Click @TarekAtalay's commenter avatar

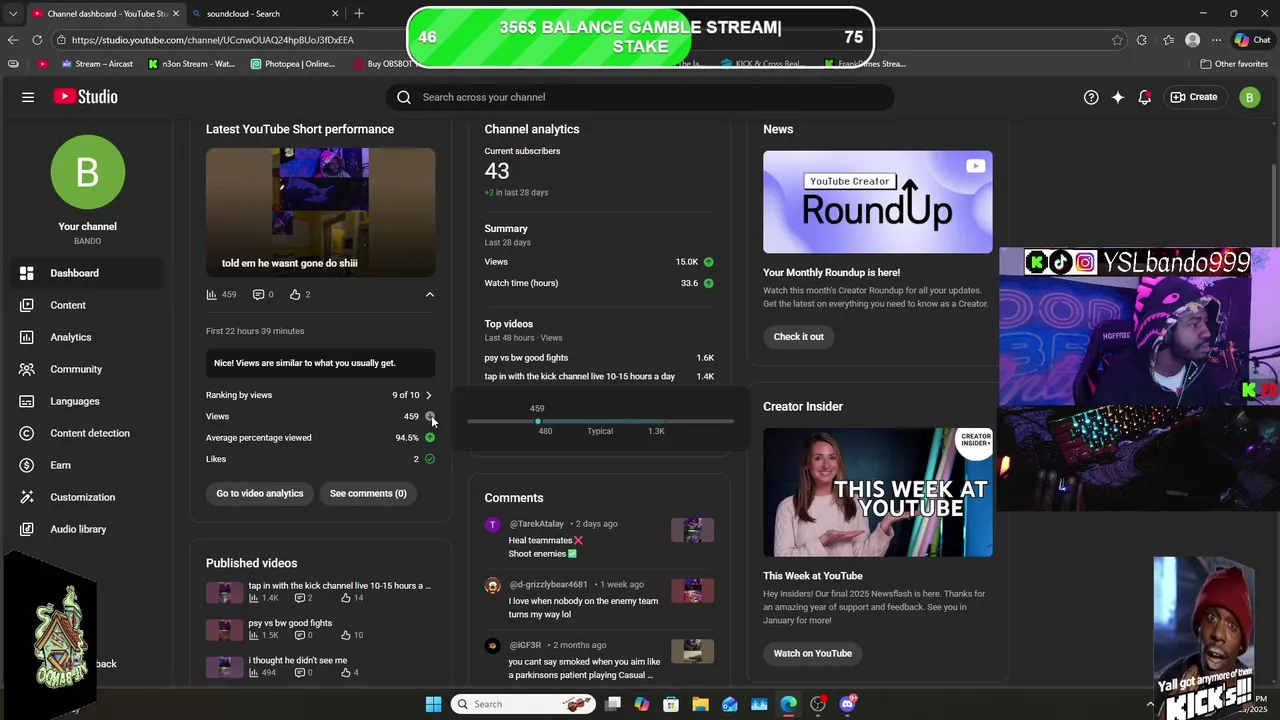[493, 524]
